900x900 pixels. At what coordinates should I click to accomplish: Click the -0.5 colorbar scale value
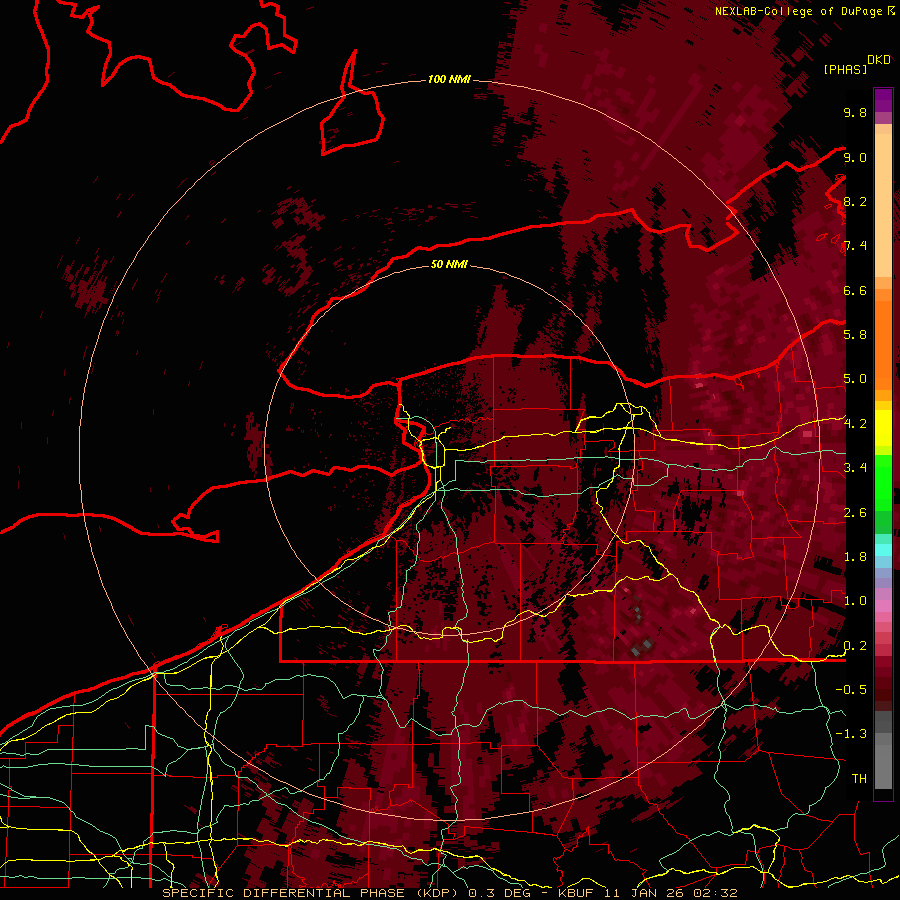tap(851, 690)
